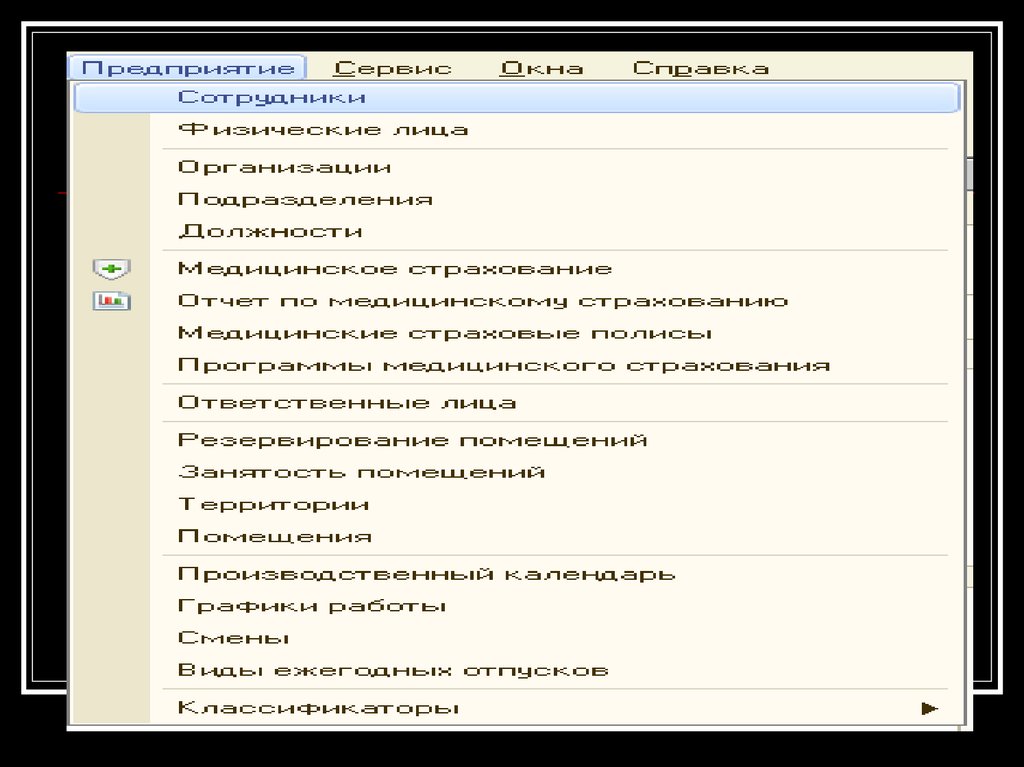Open the Сервис menu
Screen dimensions: 1024x767
pyautogui.click(x=392, y=68)
